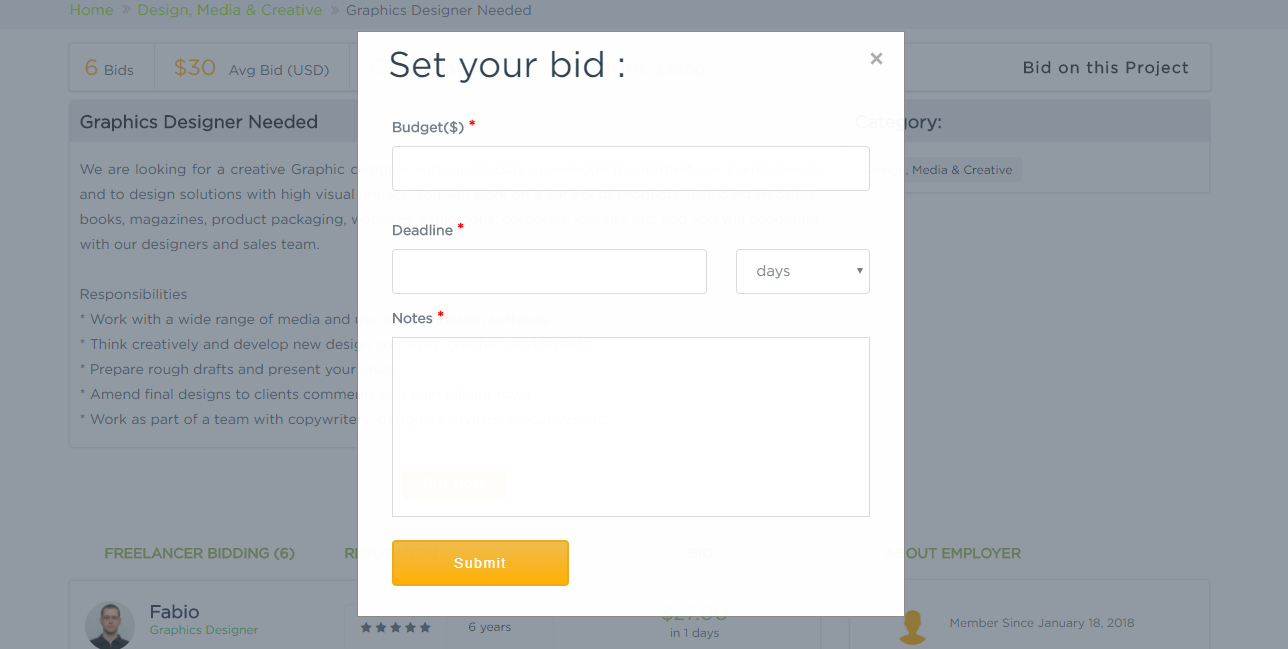The height and width of the screenshot is (649, 1288).
Task: Click the $30 Avg Bid stat
Action: coord(251,68)
